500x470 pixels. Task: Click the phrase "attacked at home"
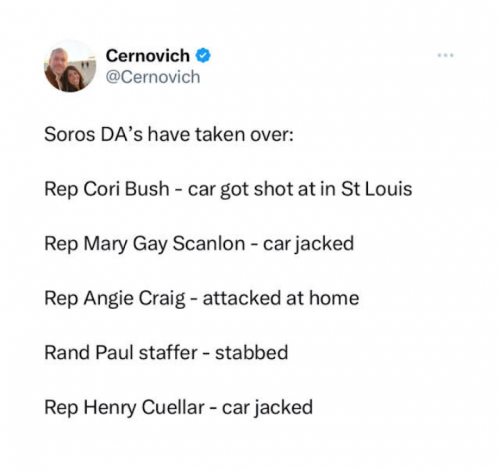tap(281, 298)
